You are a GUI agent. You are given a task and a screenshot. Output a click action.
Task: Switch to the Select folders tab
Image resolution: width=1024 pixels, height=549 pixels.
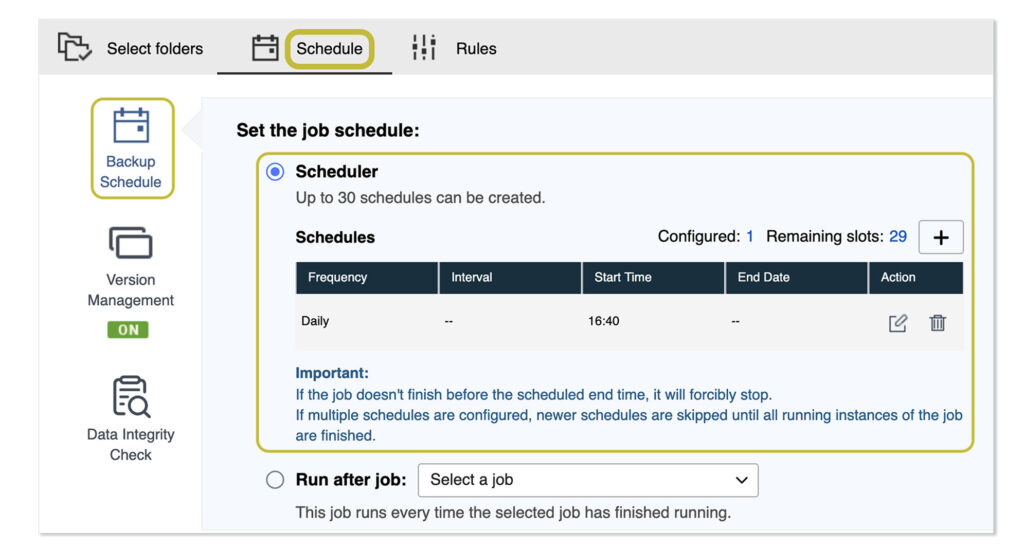[x=154, y=48]
